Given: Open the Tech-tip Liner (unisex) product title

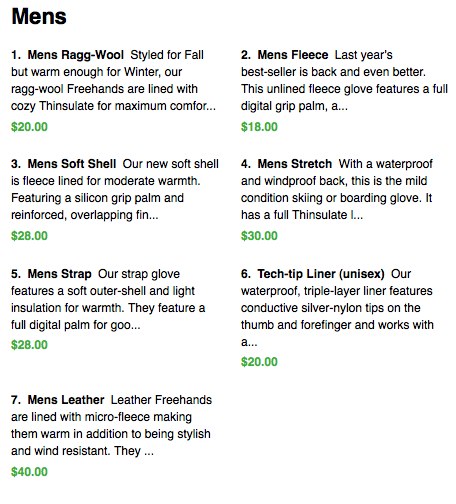Looking at the screenshot, I should tap(321, 274).
